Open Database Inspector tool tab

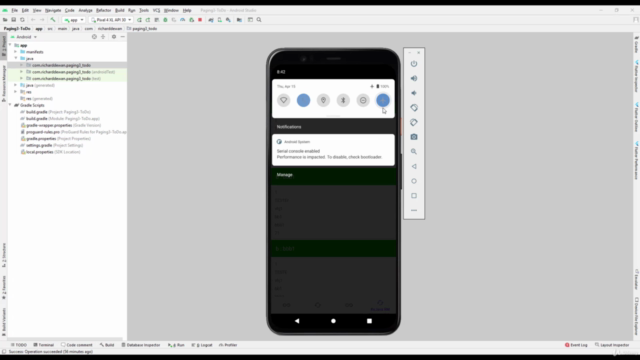(141, 345)
